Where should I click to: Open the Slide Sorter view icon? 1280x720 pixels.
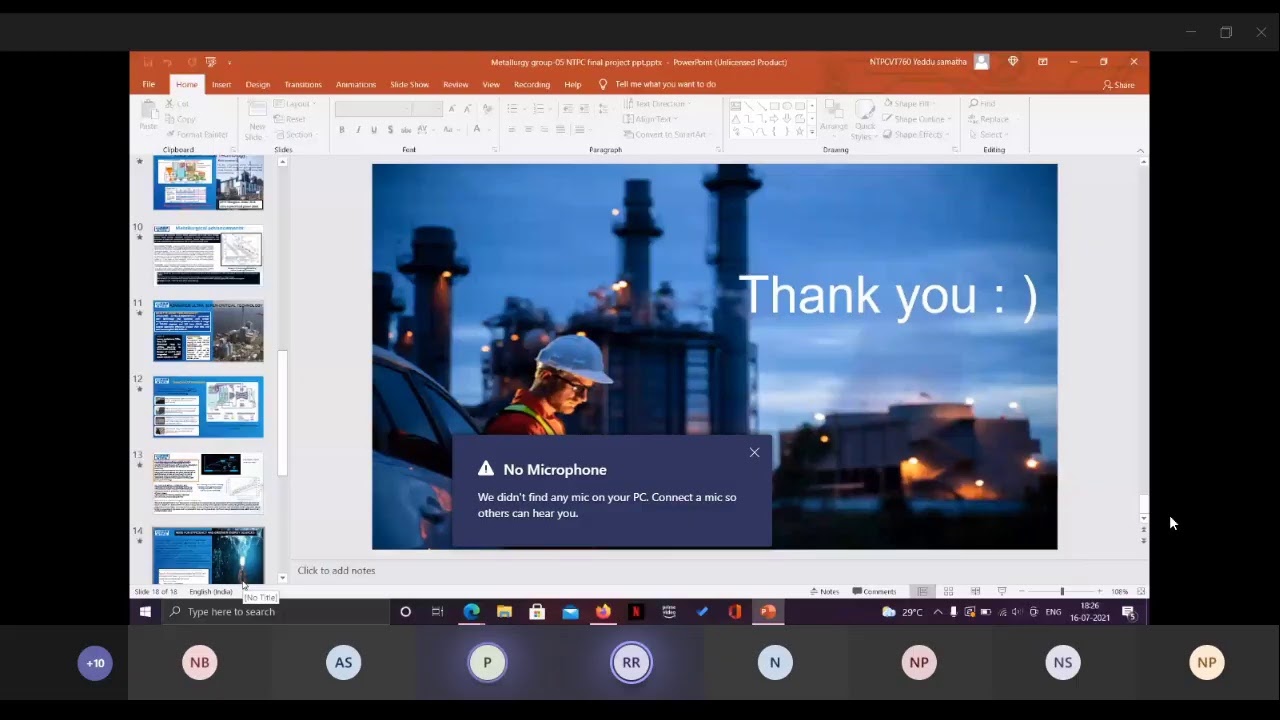[x=948, y=591]
